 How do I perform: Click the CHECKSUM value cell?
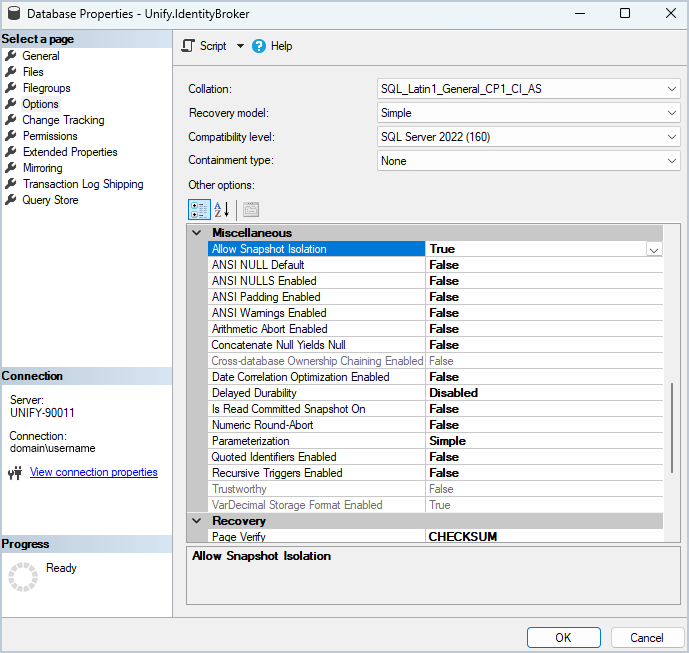click(x=544, y=536)
